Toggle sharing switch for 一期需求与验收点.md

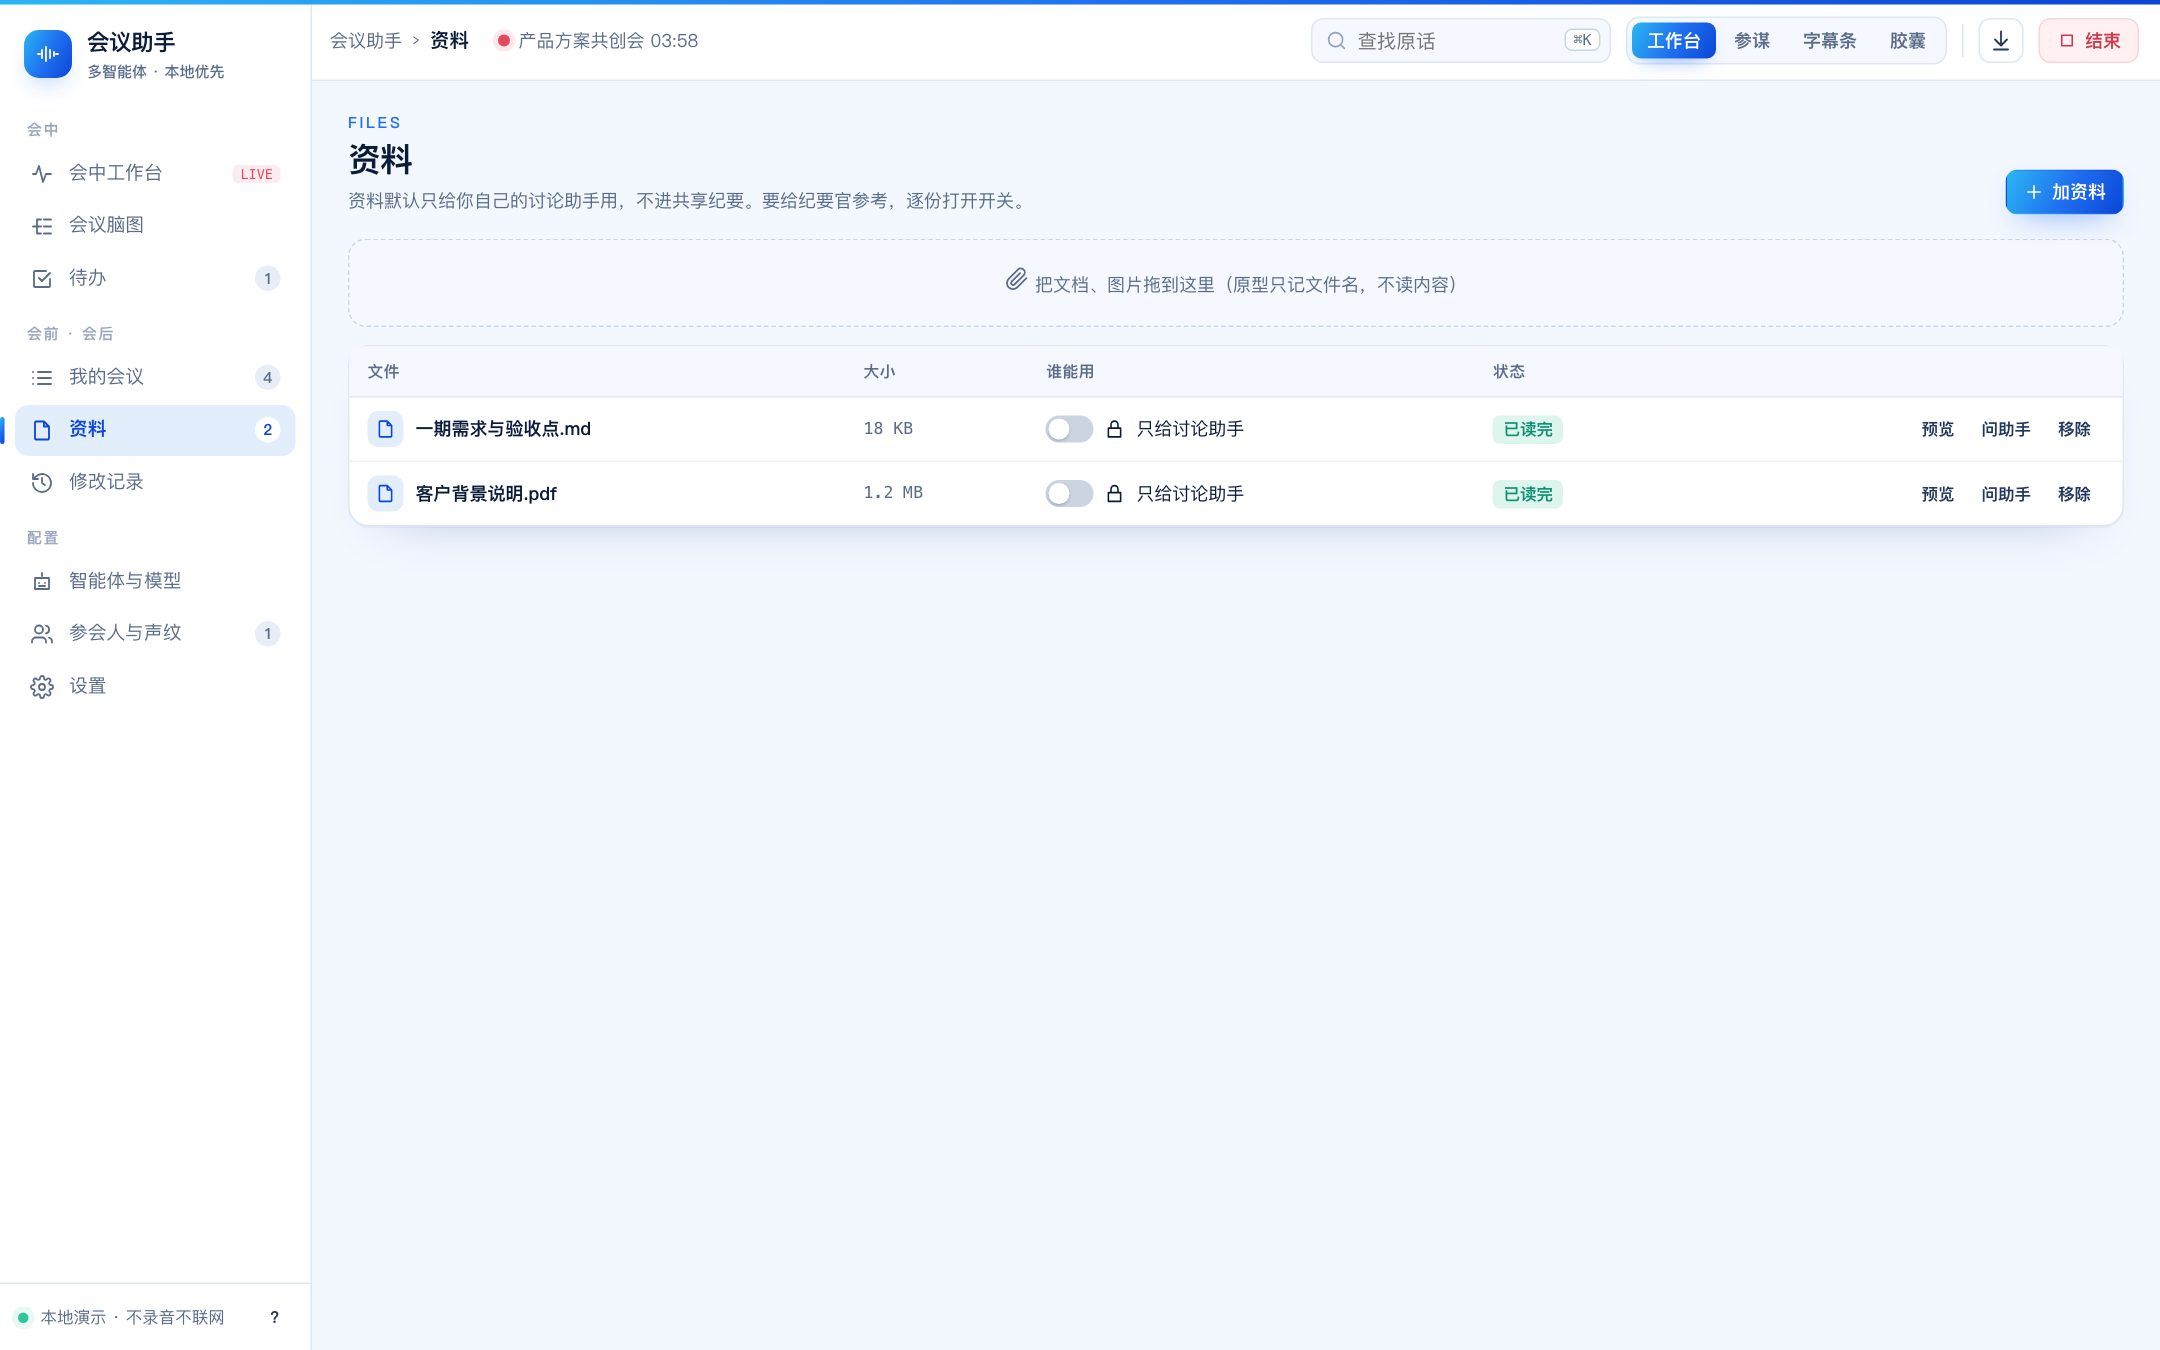(1069, 429)
